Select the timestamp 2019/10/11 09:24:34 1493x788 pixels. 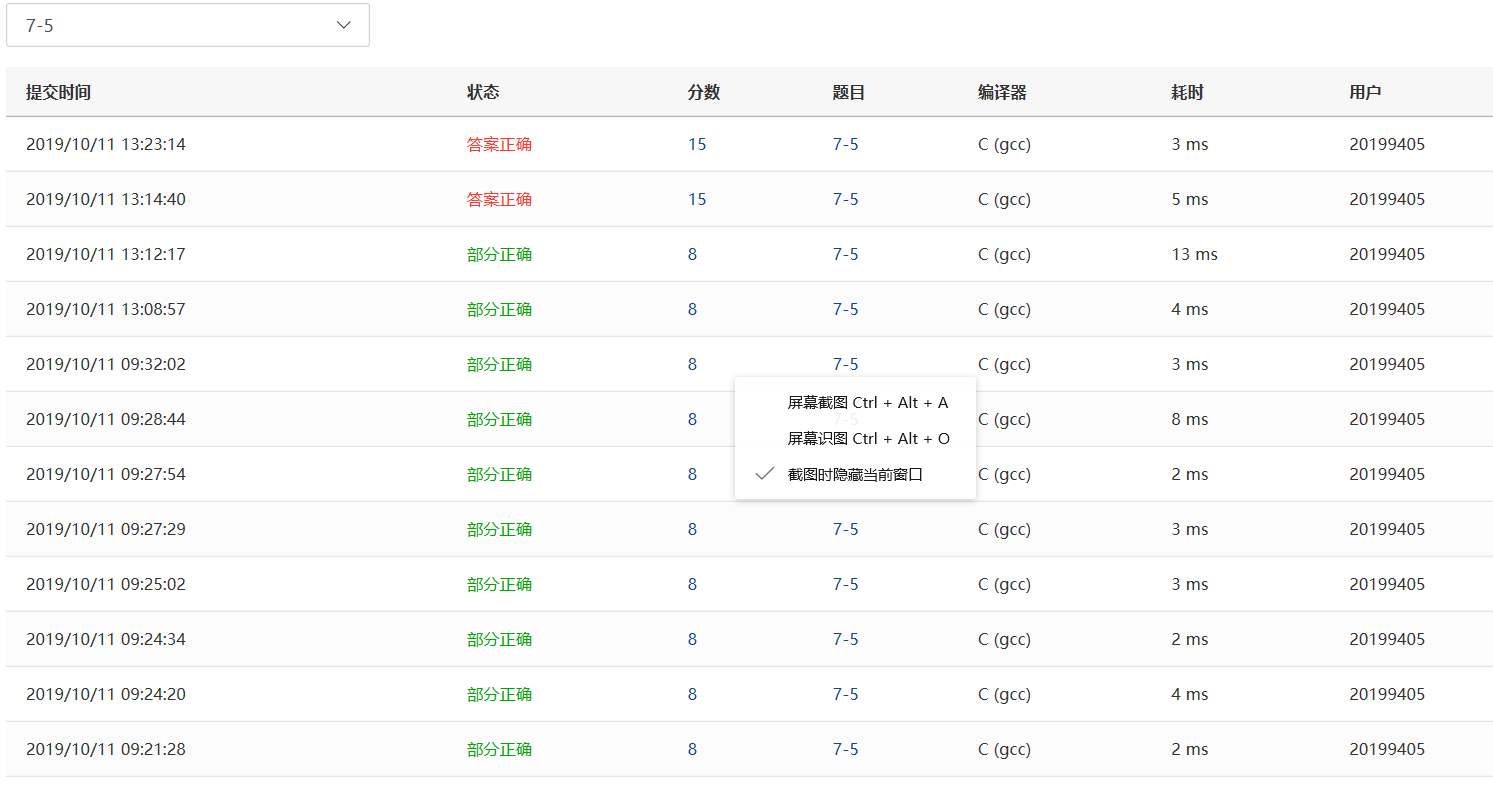point(106,639)
